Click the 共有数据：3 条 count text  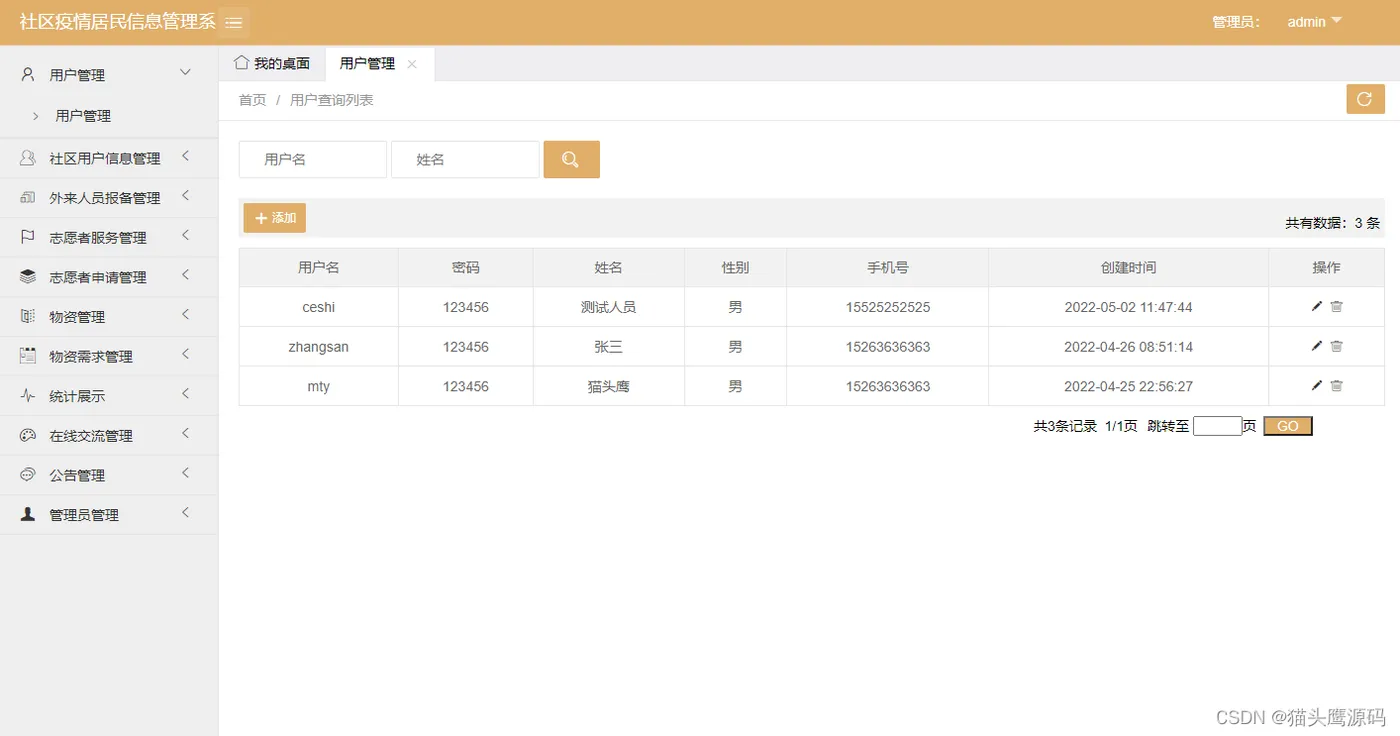(x=1333, y=223)
